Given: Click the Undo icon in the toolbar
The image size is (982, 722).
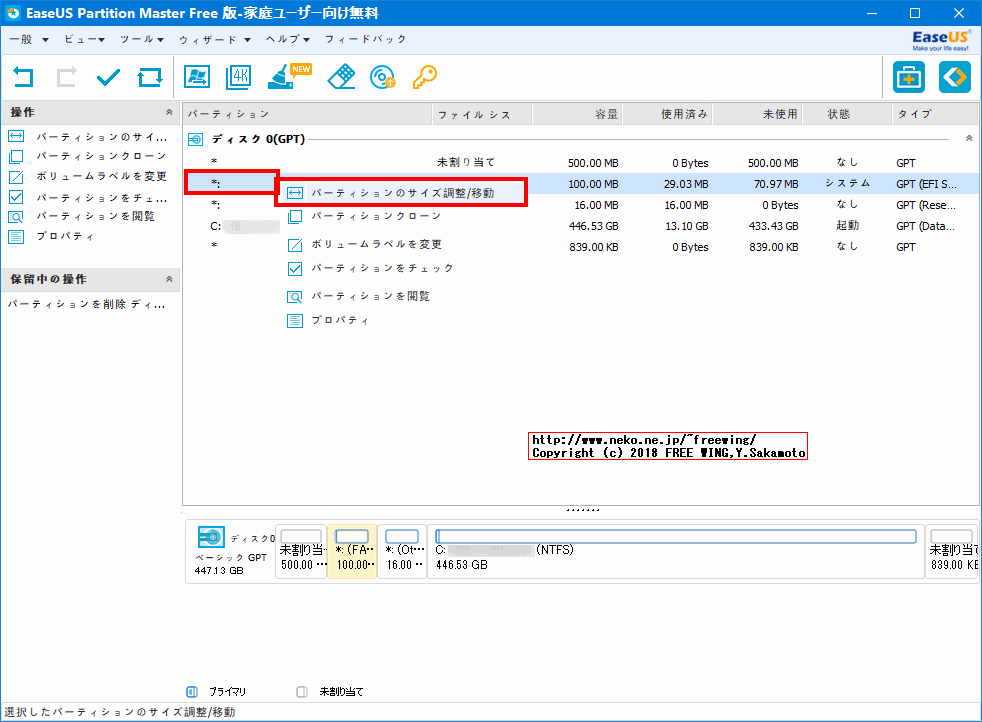Looking at the screenshot, I should coord(22,77).
